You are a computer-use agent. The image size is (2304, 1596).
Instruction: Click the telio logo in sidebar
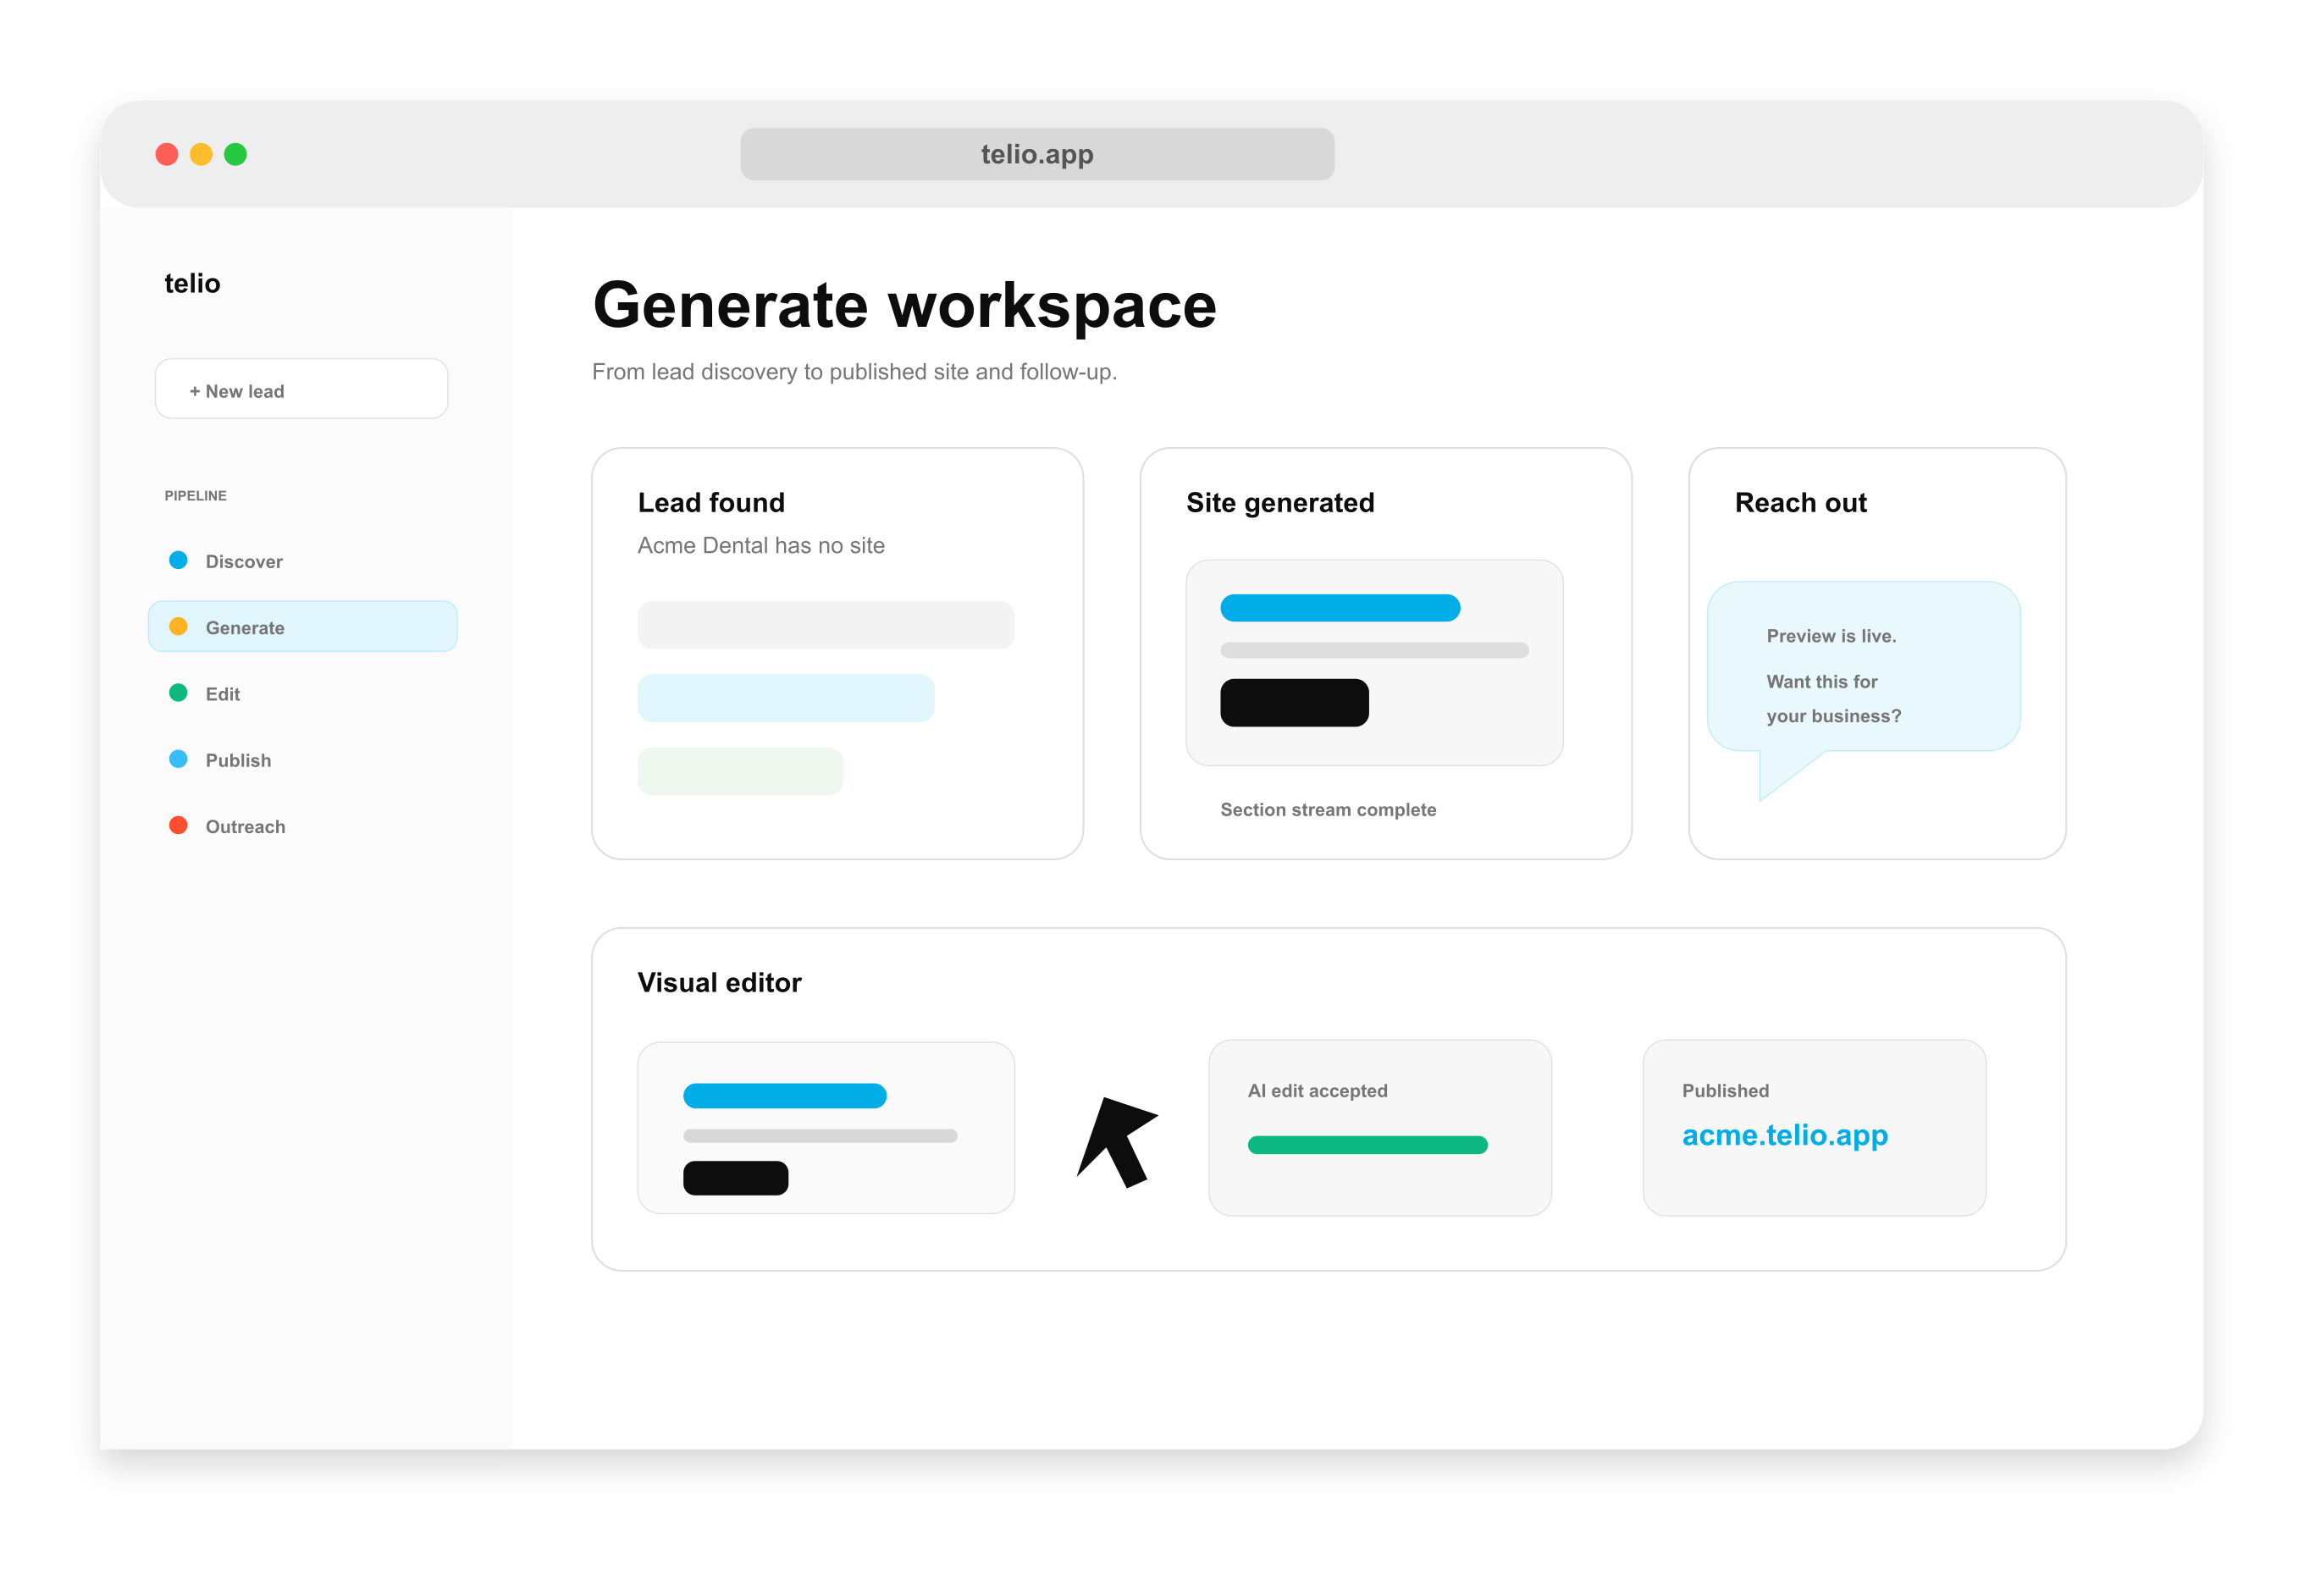[x=192, y=283]
